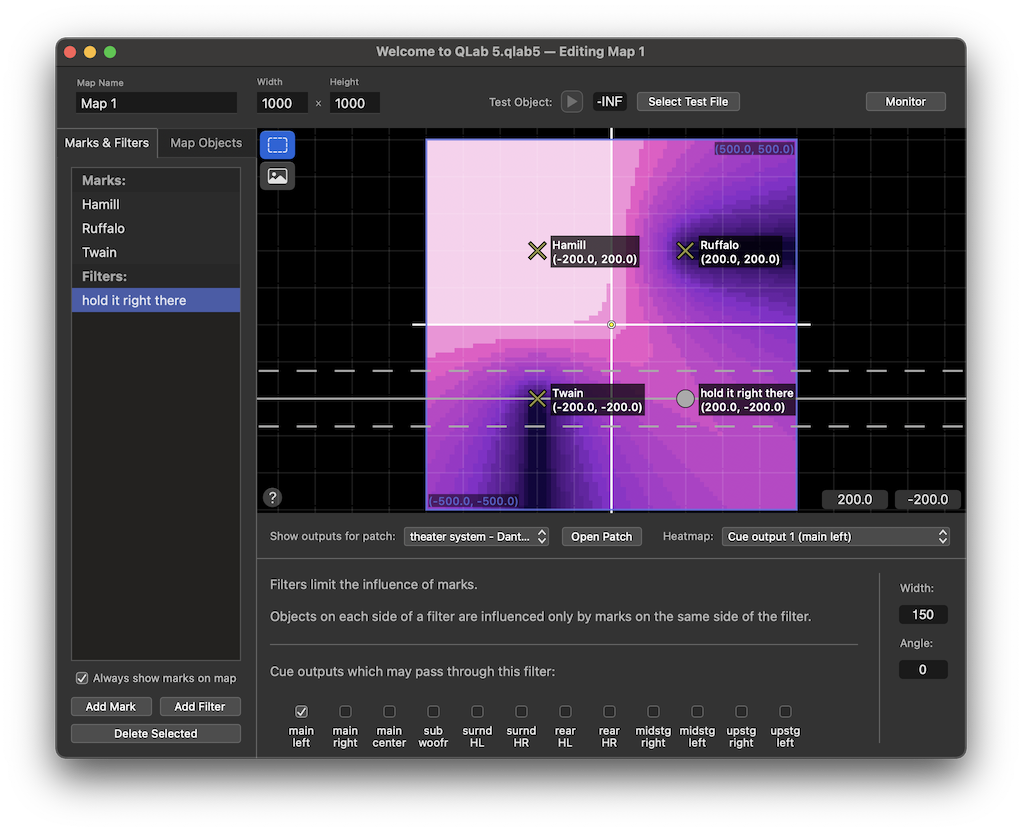Screen dimensions: 1022x832
Task: Open the help question mark icon
Action: pos(271,497)
